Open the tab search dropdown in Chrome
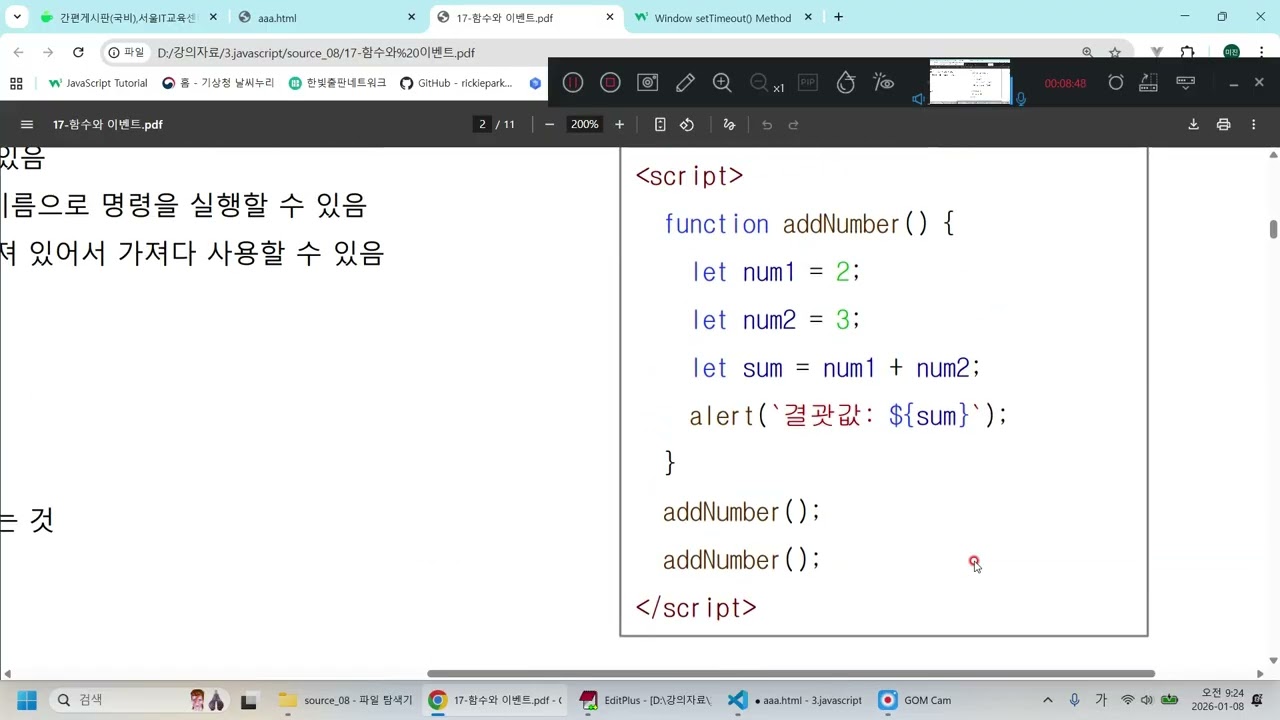 [x=17, y=17]
